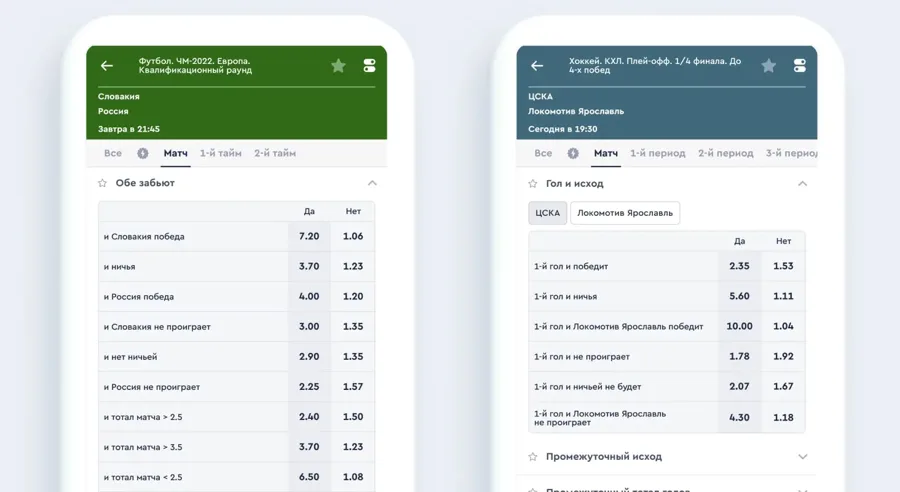
Task: Select the 'Все' tab in hockey match
Action: tap(543, 153)
